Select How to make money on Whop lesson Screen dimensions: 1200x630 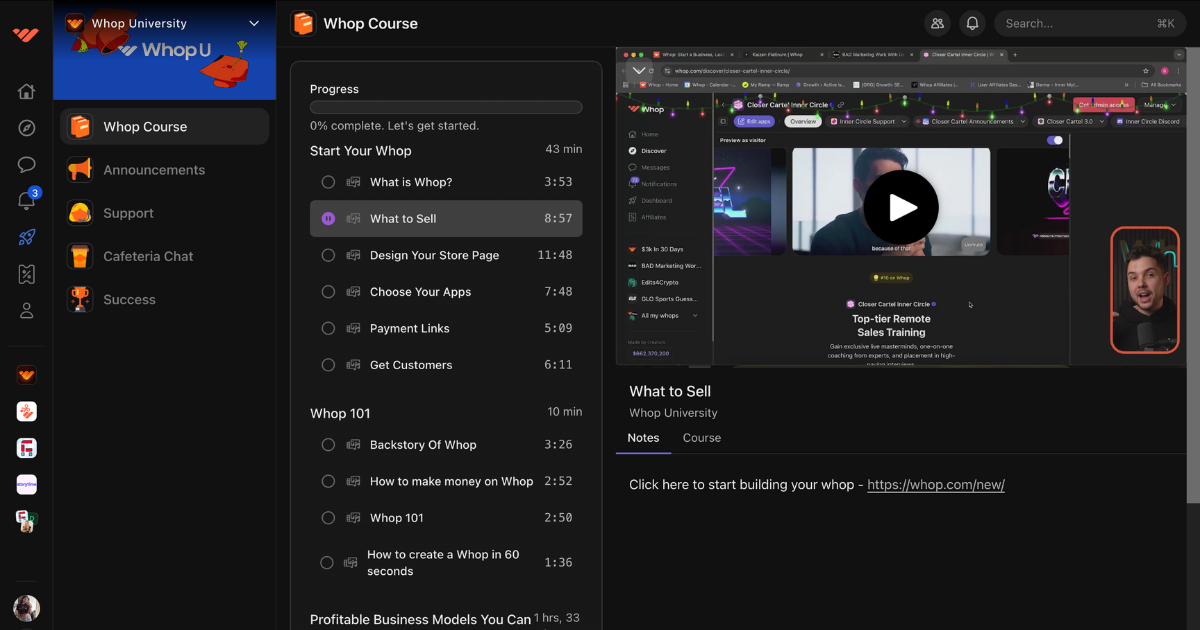coord(446,481)
